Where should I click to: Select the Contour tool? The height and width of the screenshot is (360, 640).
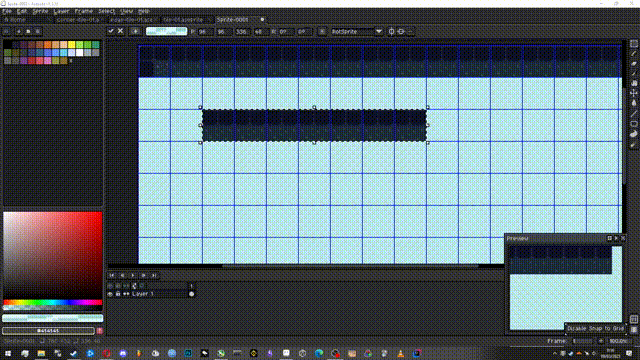click(x=633, y=134)
